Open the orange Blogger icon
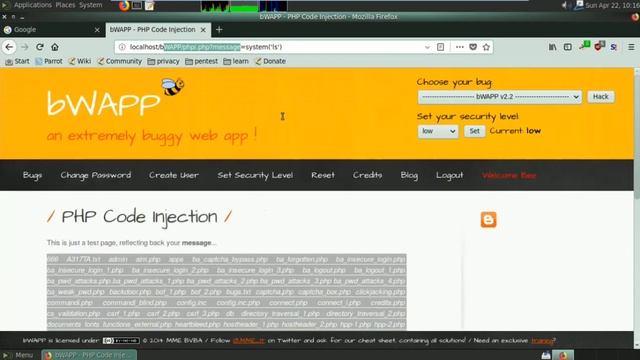Screen dimensions: 640x360 tap(488, 220)
